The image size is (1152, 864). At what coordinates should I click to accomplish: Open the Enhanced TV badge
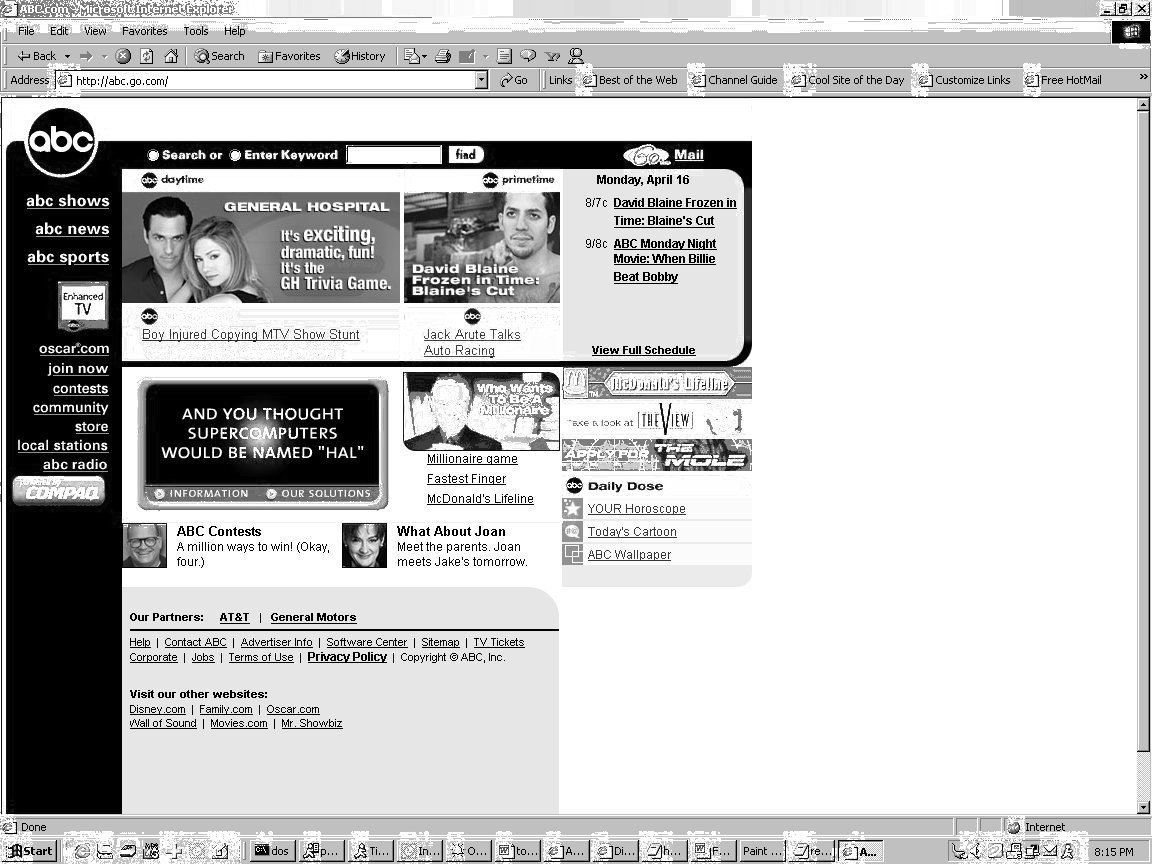(x=83, y=305)
